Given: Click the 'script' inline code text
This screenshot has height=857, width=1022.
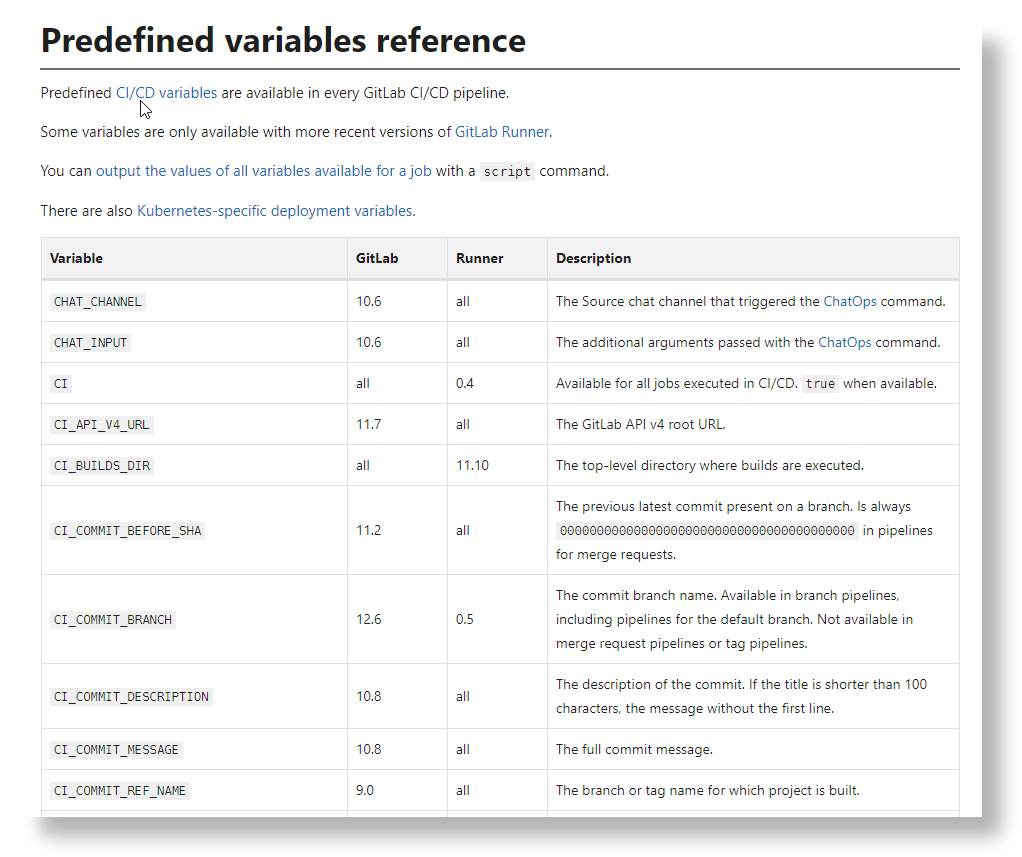Looking at the screenshot, I should (508, 171).
